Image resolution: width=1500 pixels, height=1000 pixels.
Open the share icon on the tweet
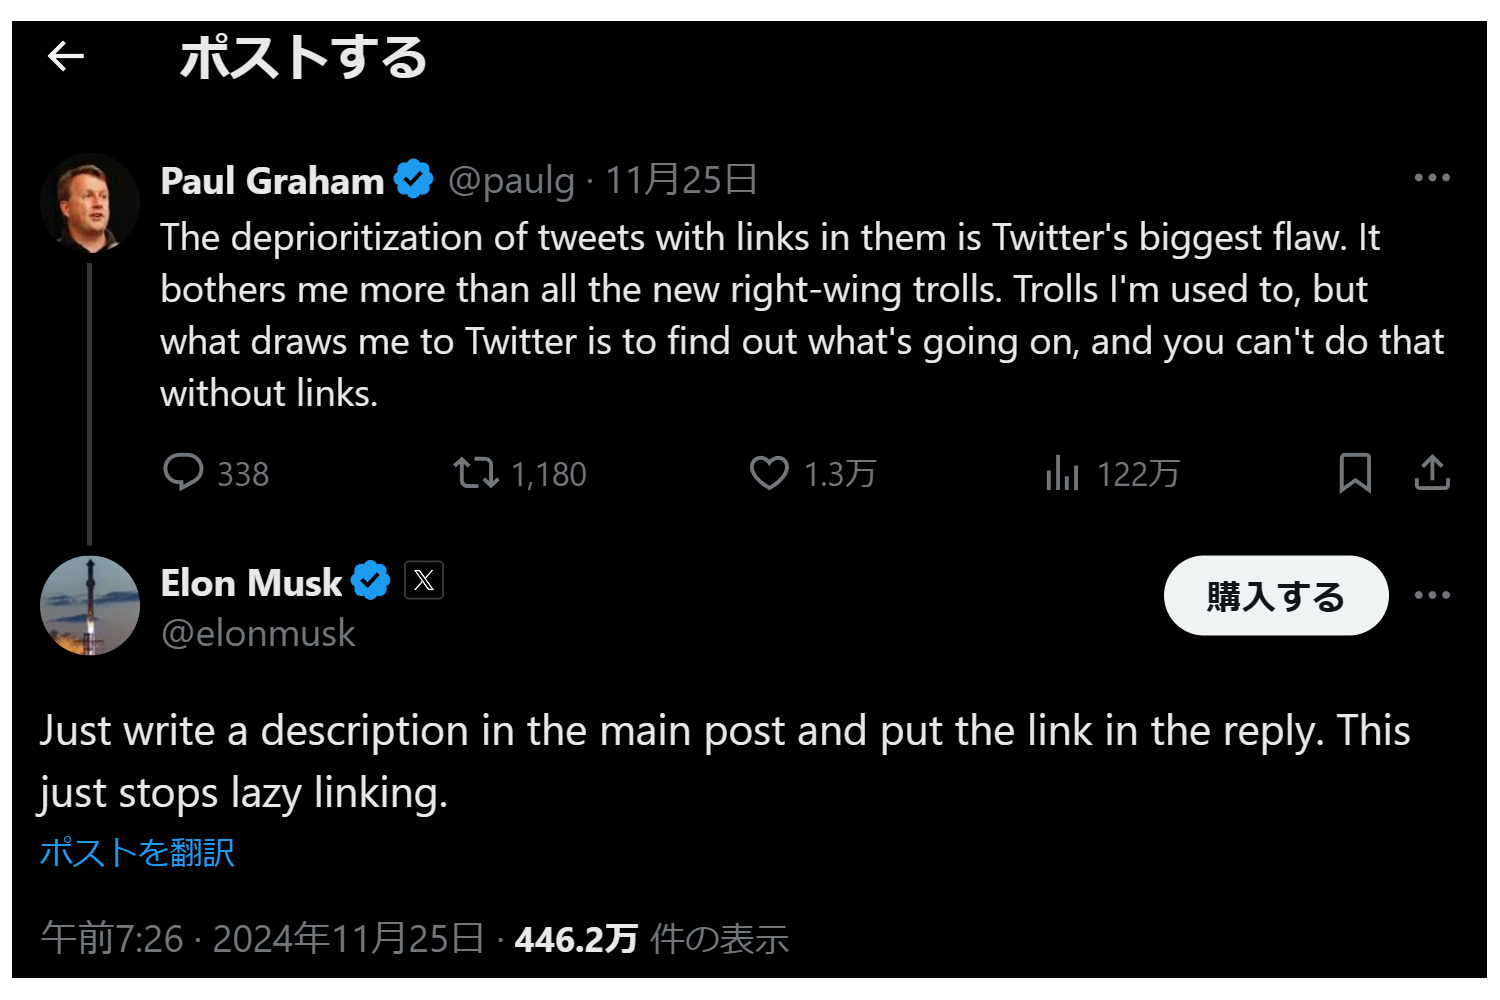point(1432,473)
